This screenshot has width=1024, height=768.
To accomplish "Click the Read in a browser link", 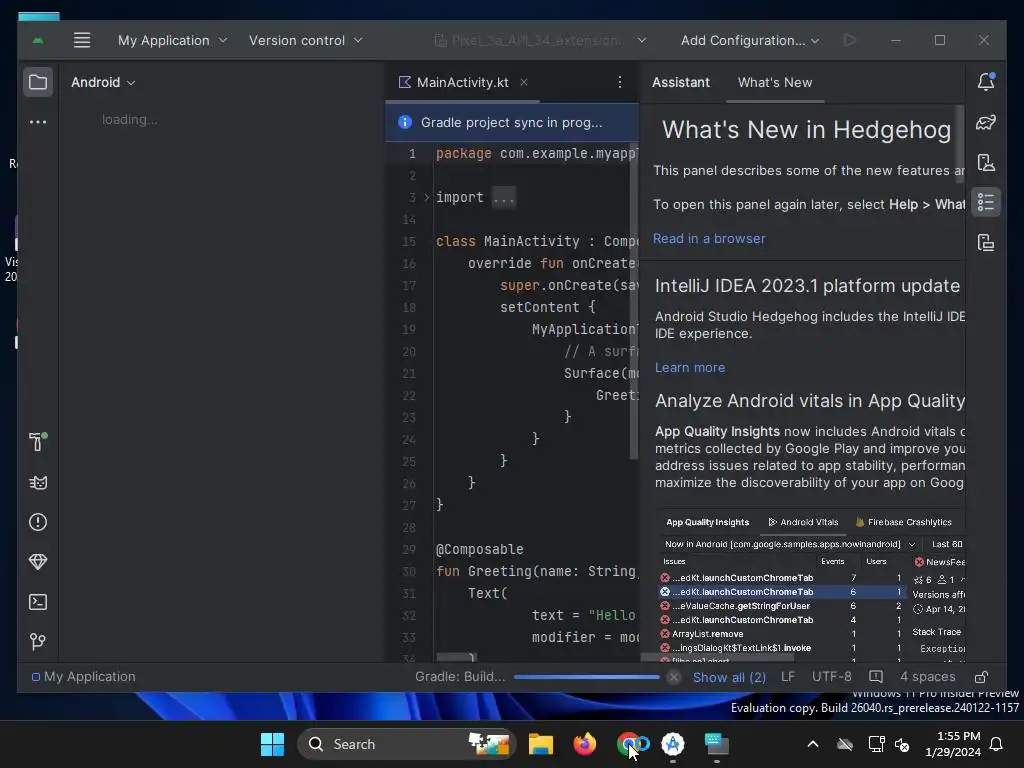I will (x=709, y=239).
